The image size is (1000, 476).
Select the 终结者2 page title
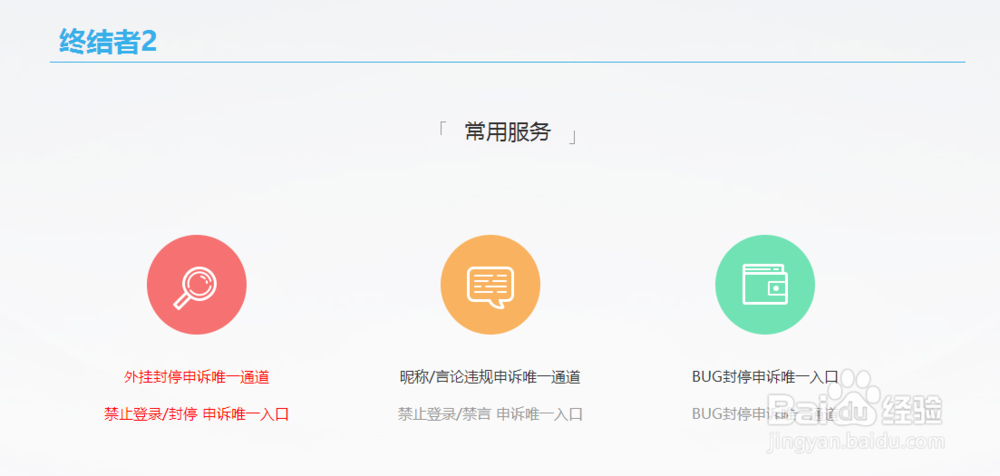pyautogui.click(x=108, y=42)
